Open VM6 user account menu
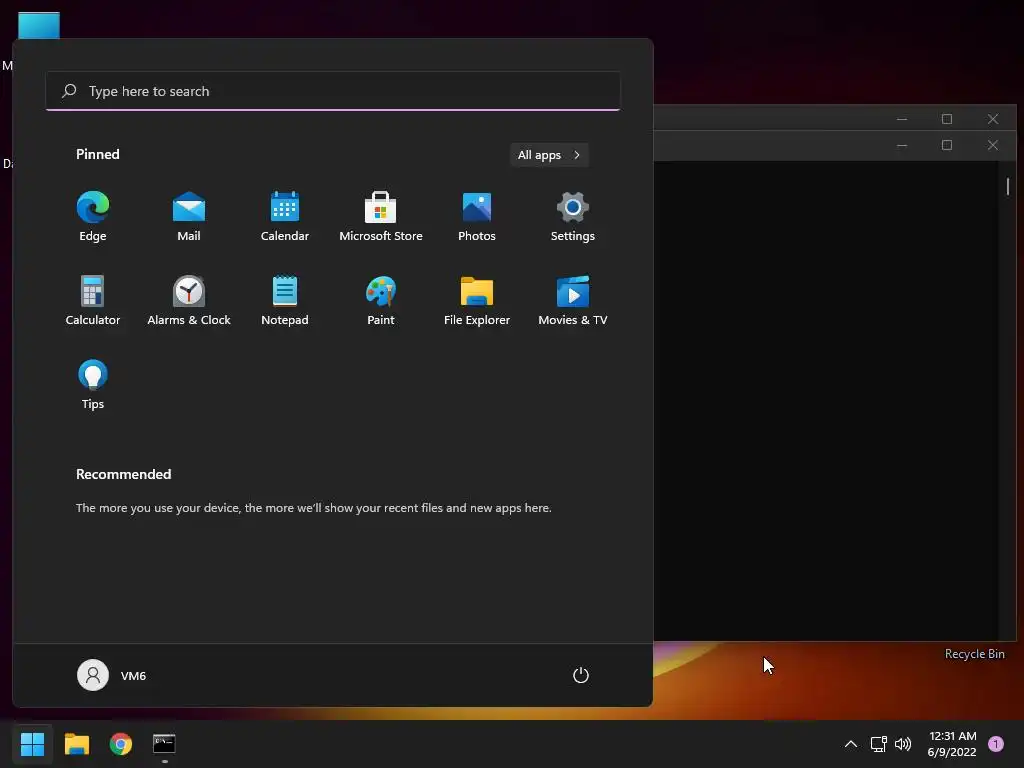1024x768 pixels. click(112, 675)
